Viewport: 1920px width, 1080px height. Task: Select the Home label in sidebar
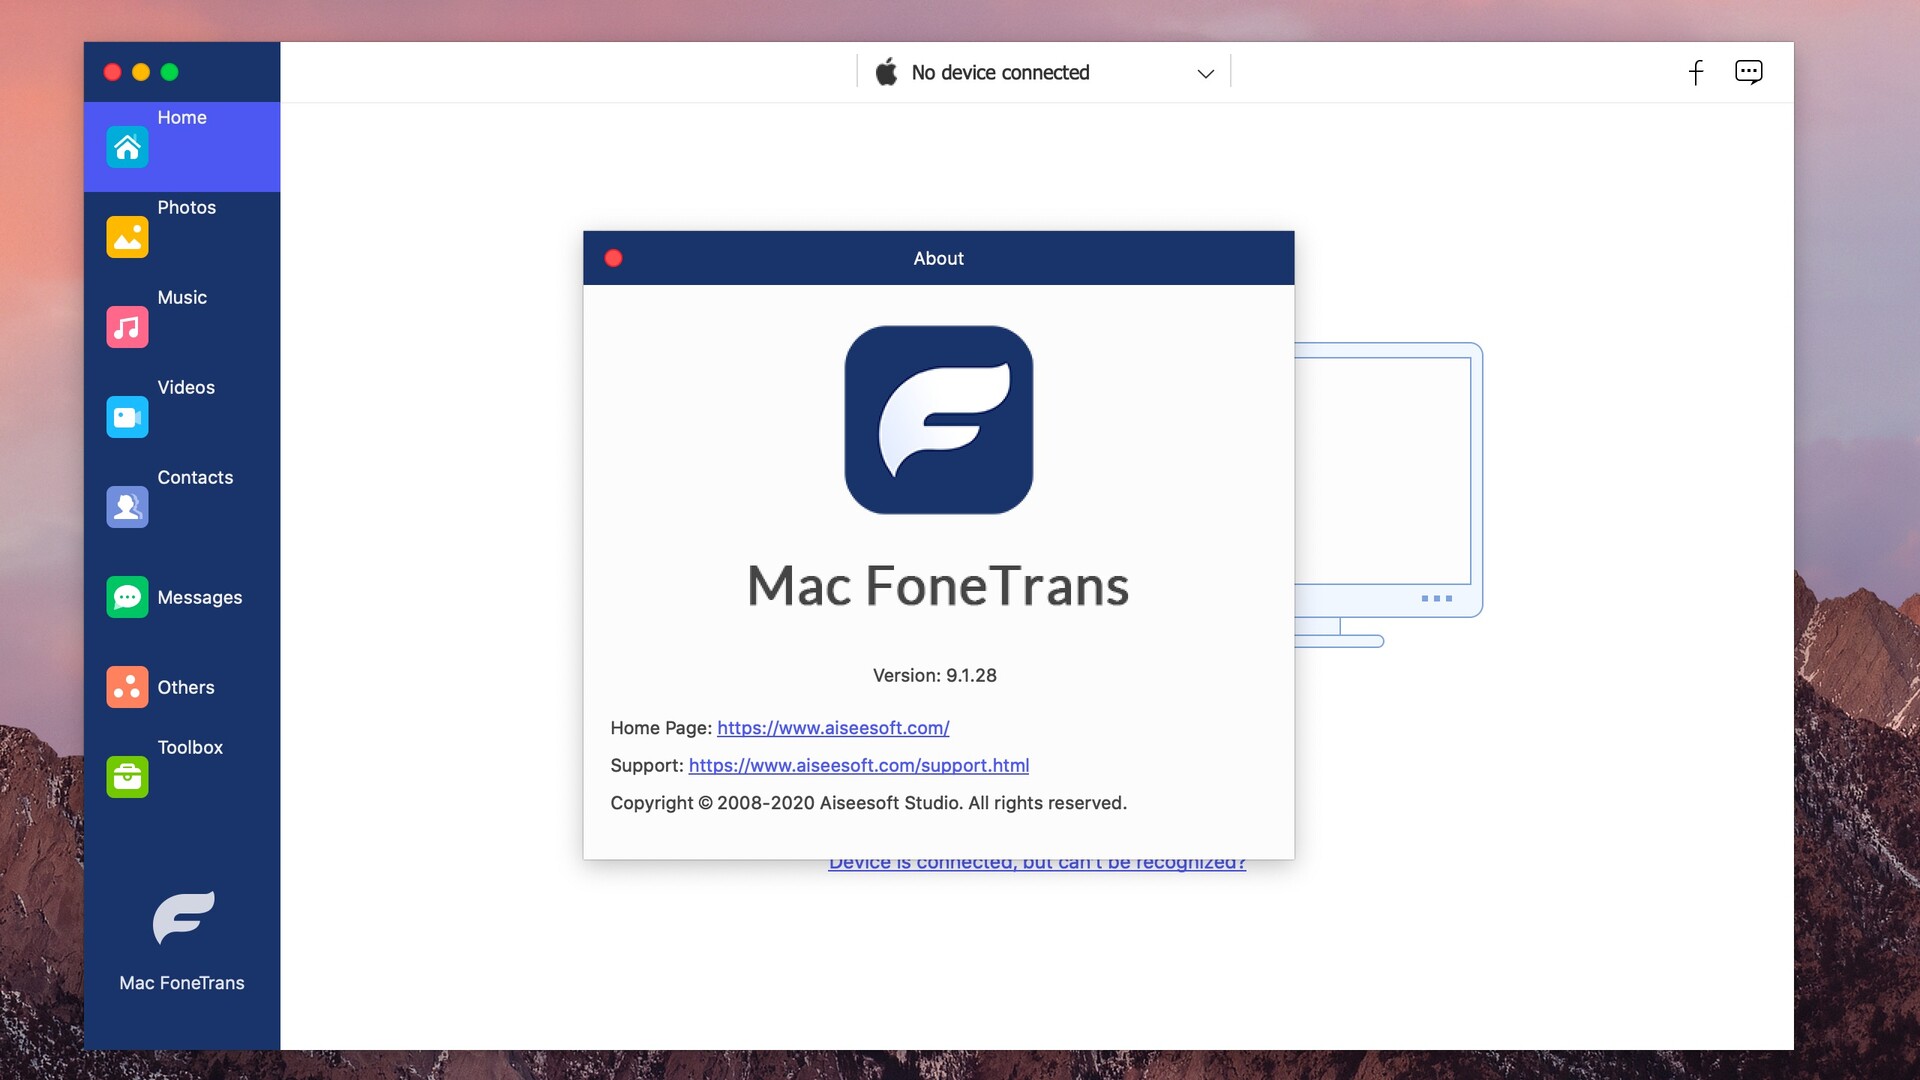[182, 117]
